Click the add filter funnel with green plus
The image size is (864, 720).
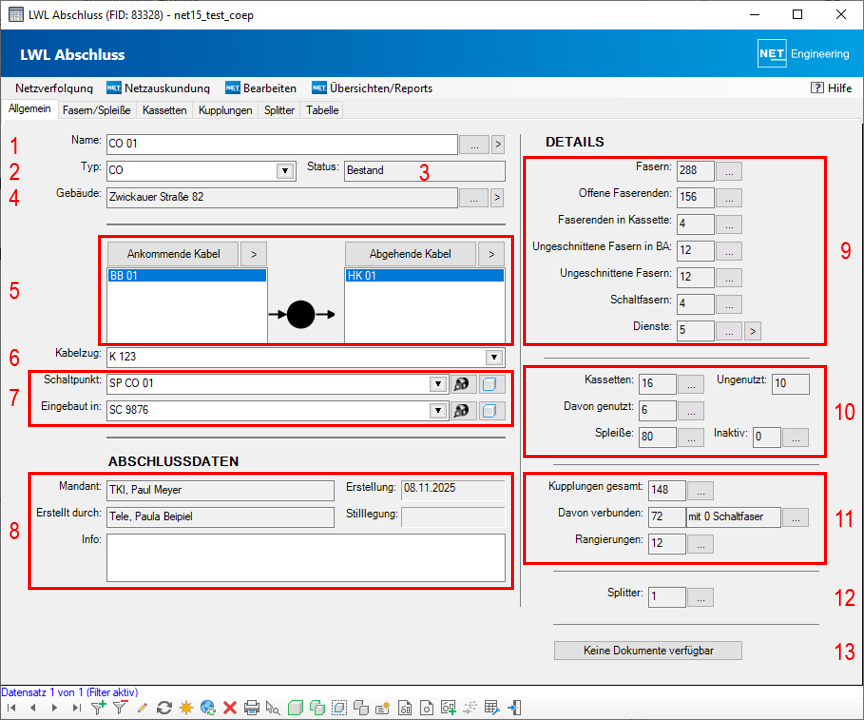[x=98, y=708]
